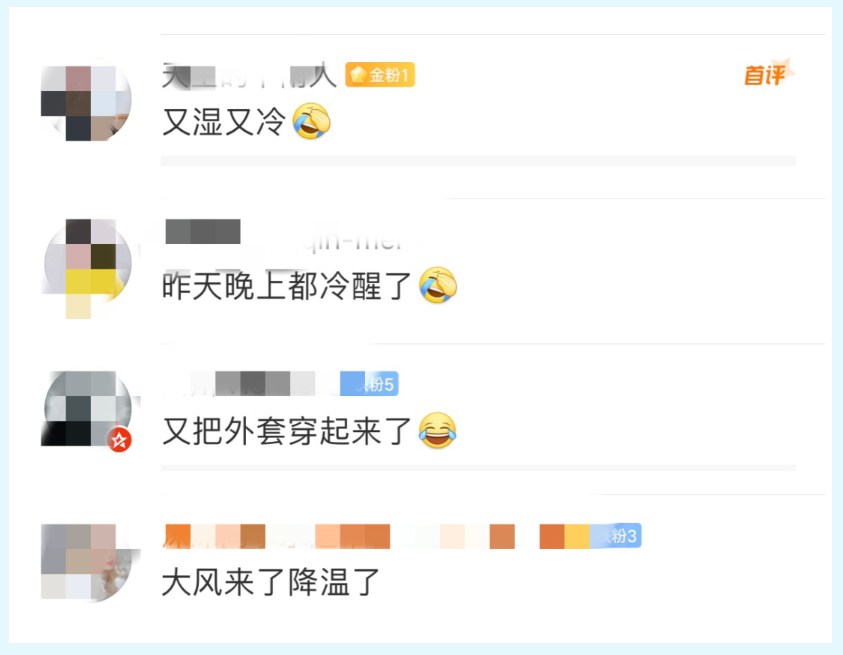Image resolution: width=843 pixels, height=655 pixels.
Task: Open the fourth commenter's avatar
Action: click(86, 562)
